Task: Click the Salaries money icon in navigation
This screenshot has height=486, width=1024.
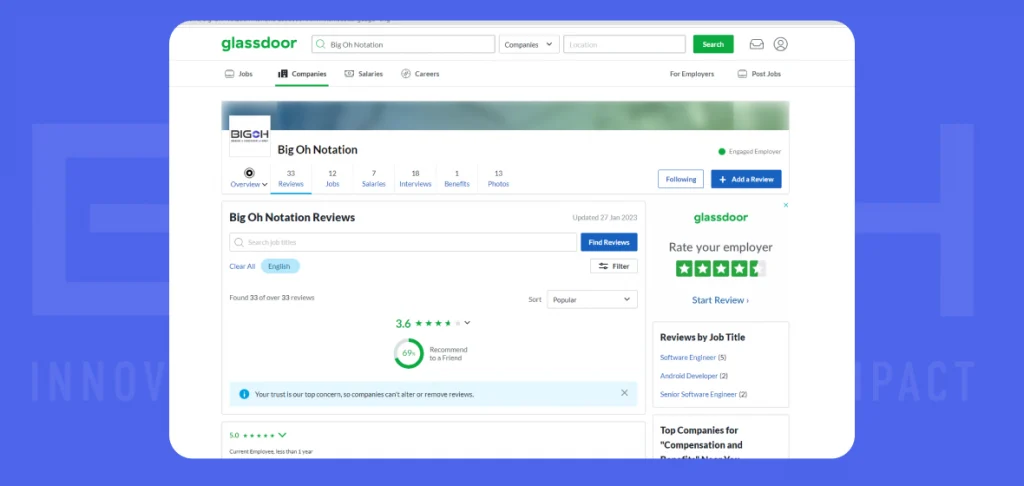Action: click(x=349, y=74)
